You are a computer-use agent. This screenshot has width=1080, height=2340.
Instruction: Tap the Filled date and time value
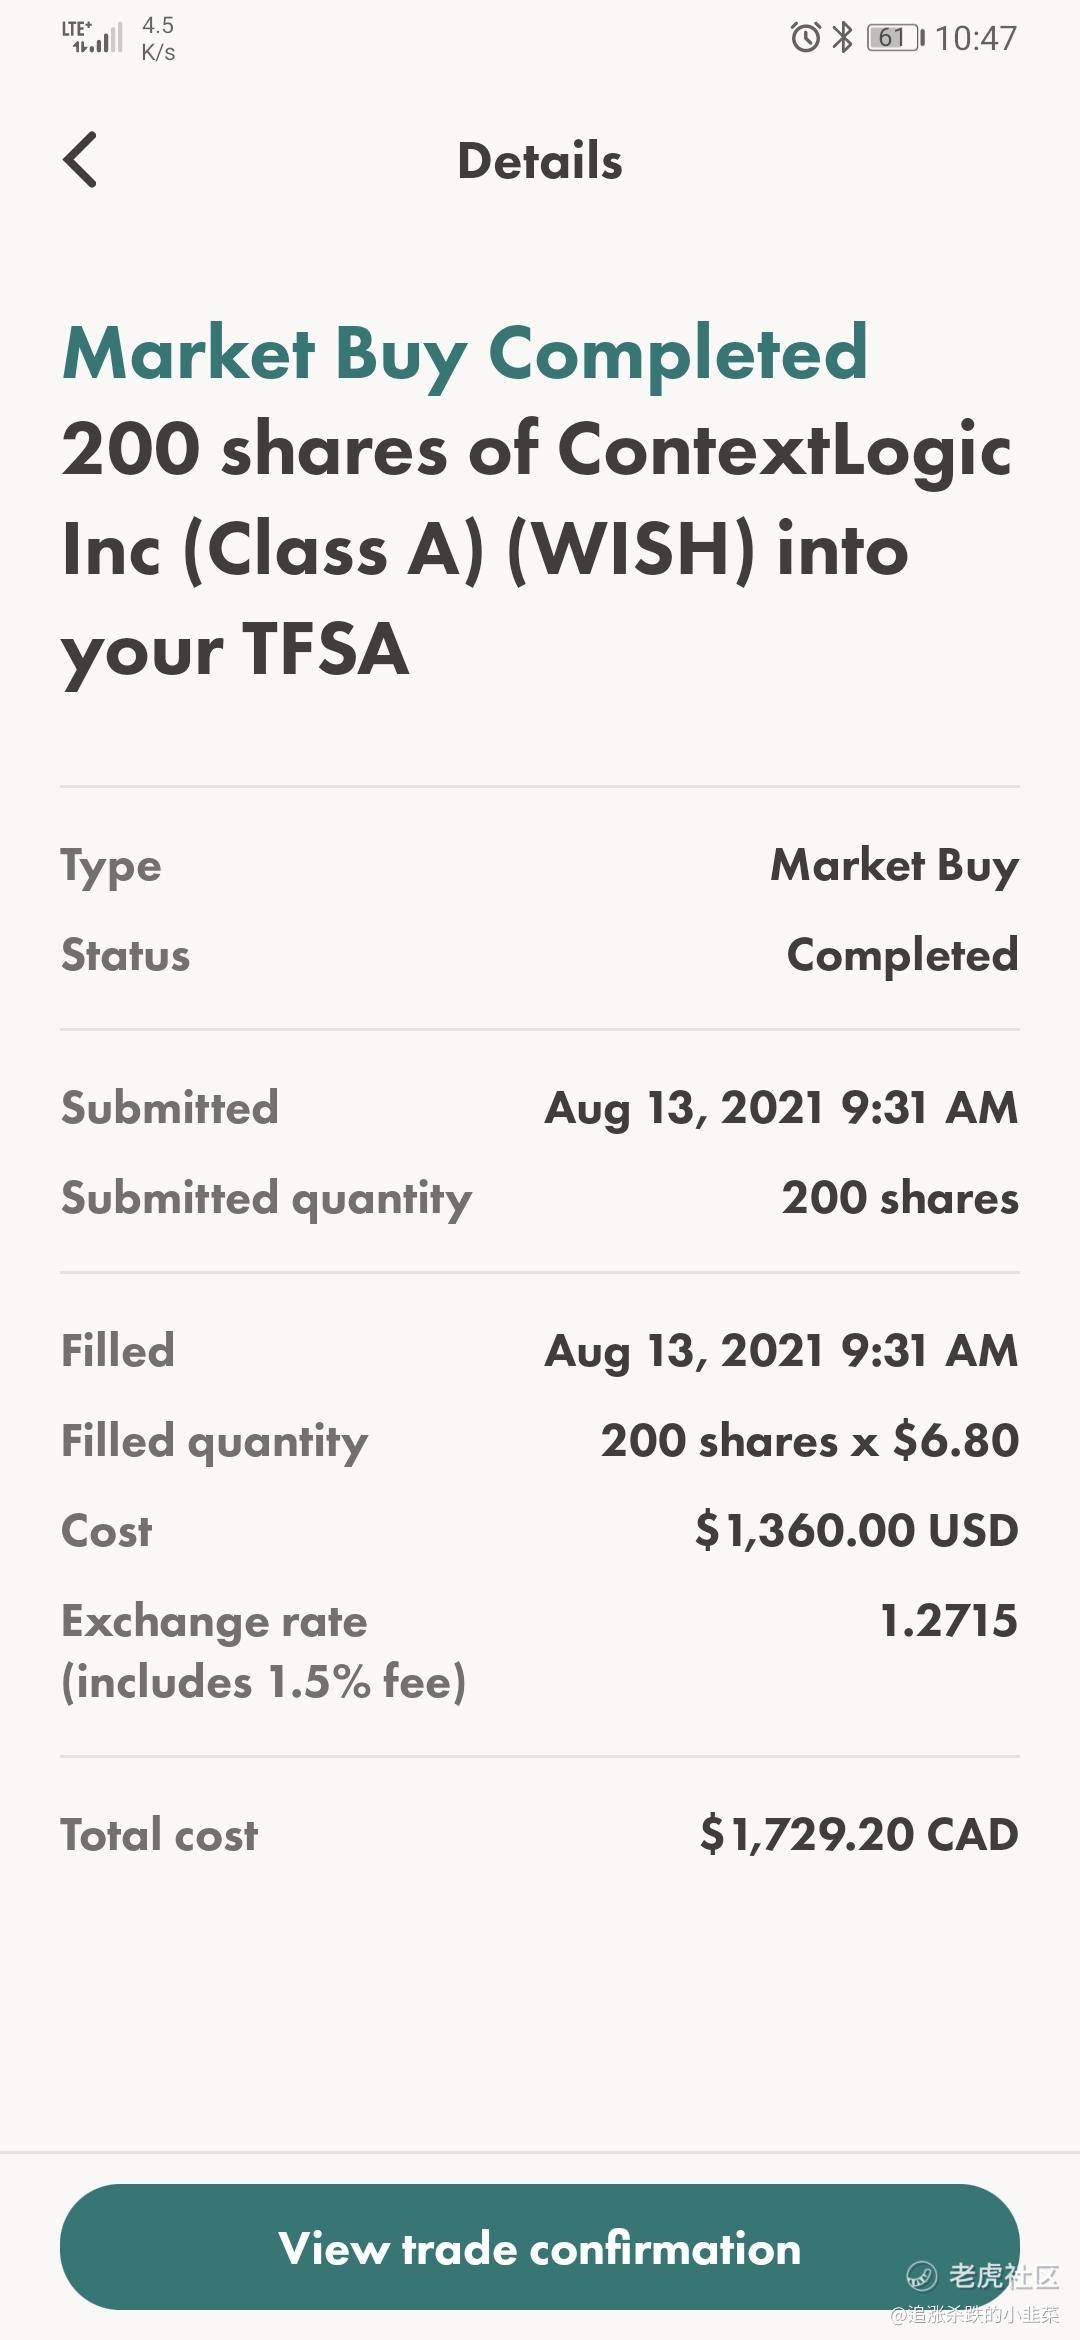pos(781,1351)
